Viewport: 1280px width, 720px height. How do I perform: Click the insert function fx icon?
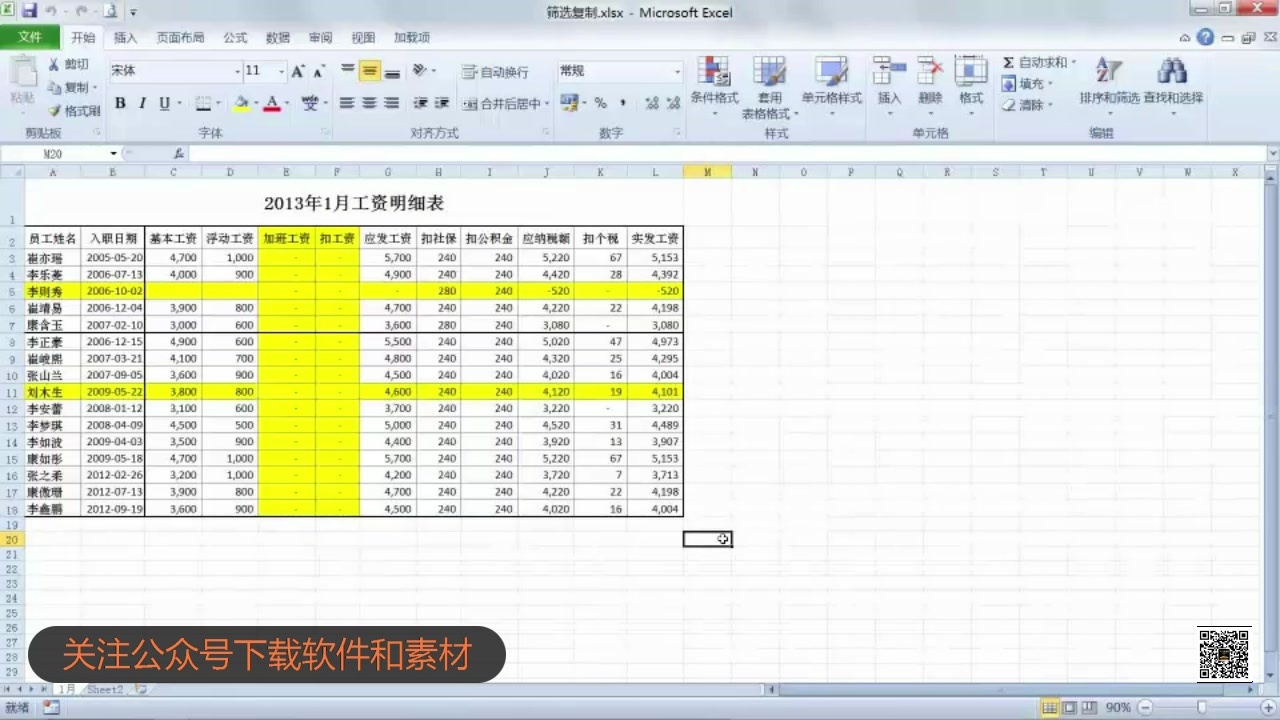click(179, 154)
